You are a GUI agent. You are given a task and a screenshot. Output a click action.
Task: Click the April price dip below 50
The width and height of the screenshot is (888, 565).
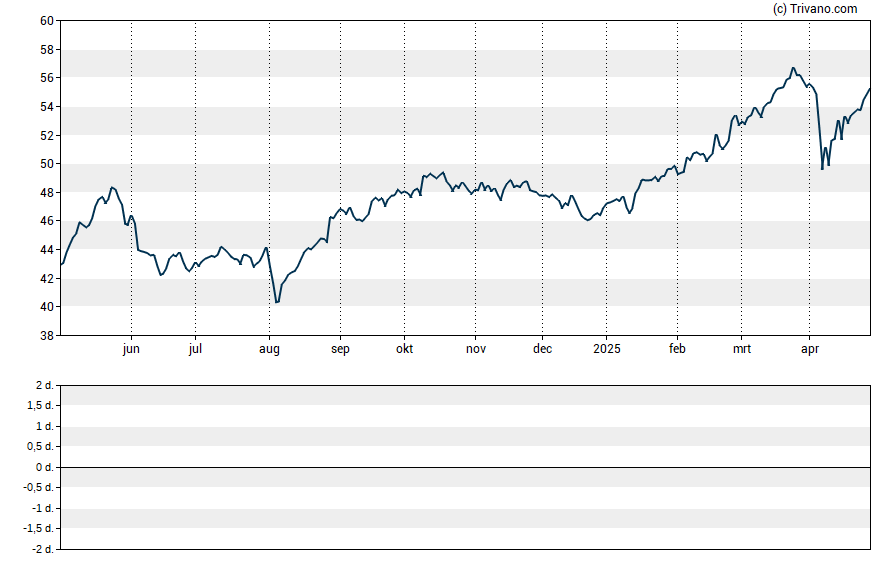click(822, 168)
